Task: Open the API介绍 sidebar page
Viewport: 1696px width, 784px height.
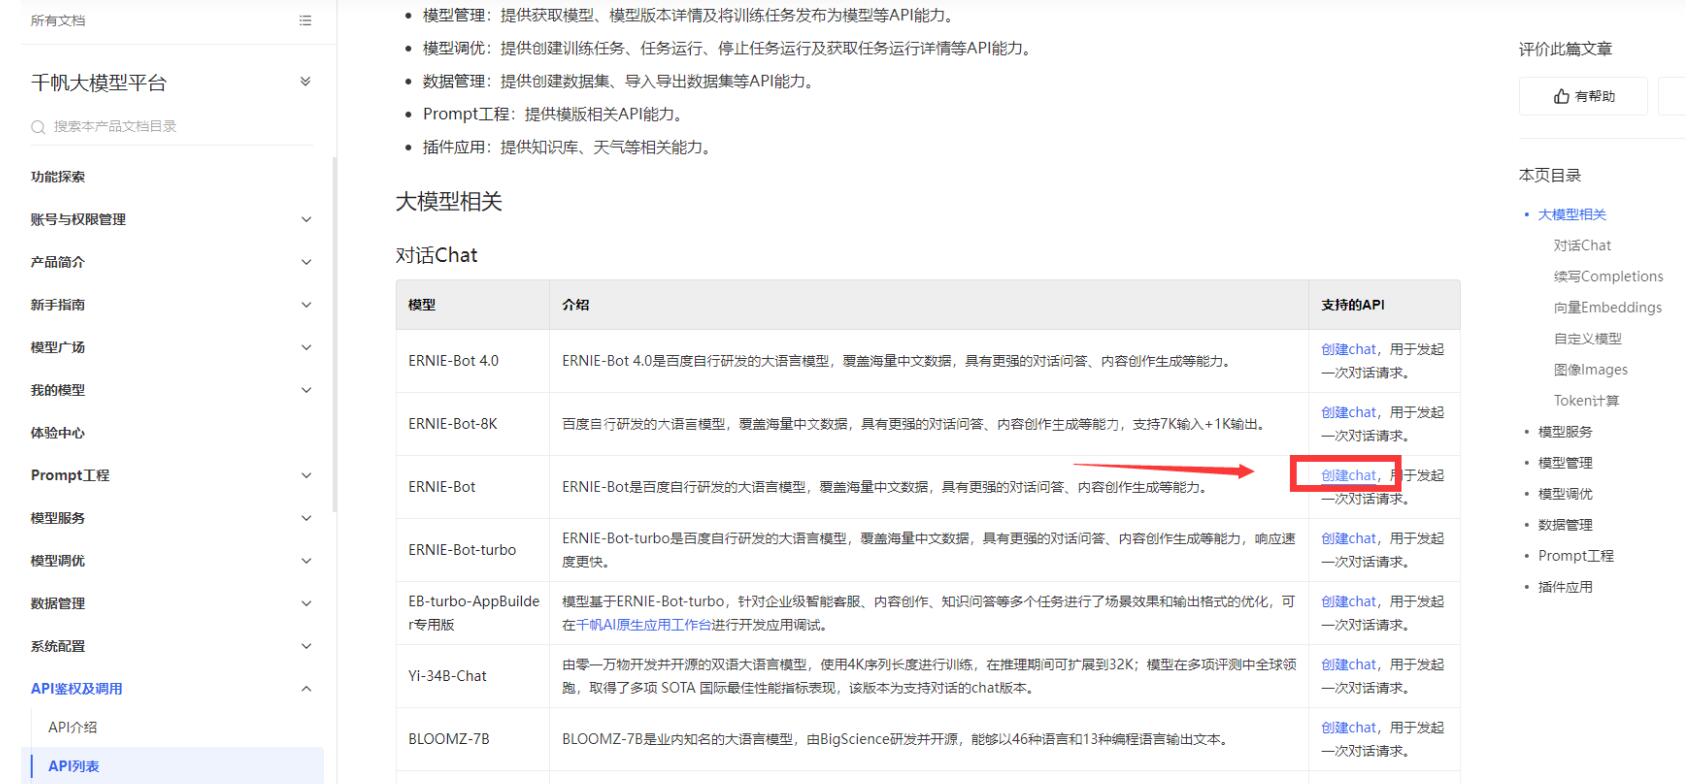Action: coord(73,728)
